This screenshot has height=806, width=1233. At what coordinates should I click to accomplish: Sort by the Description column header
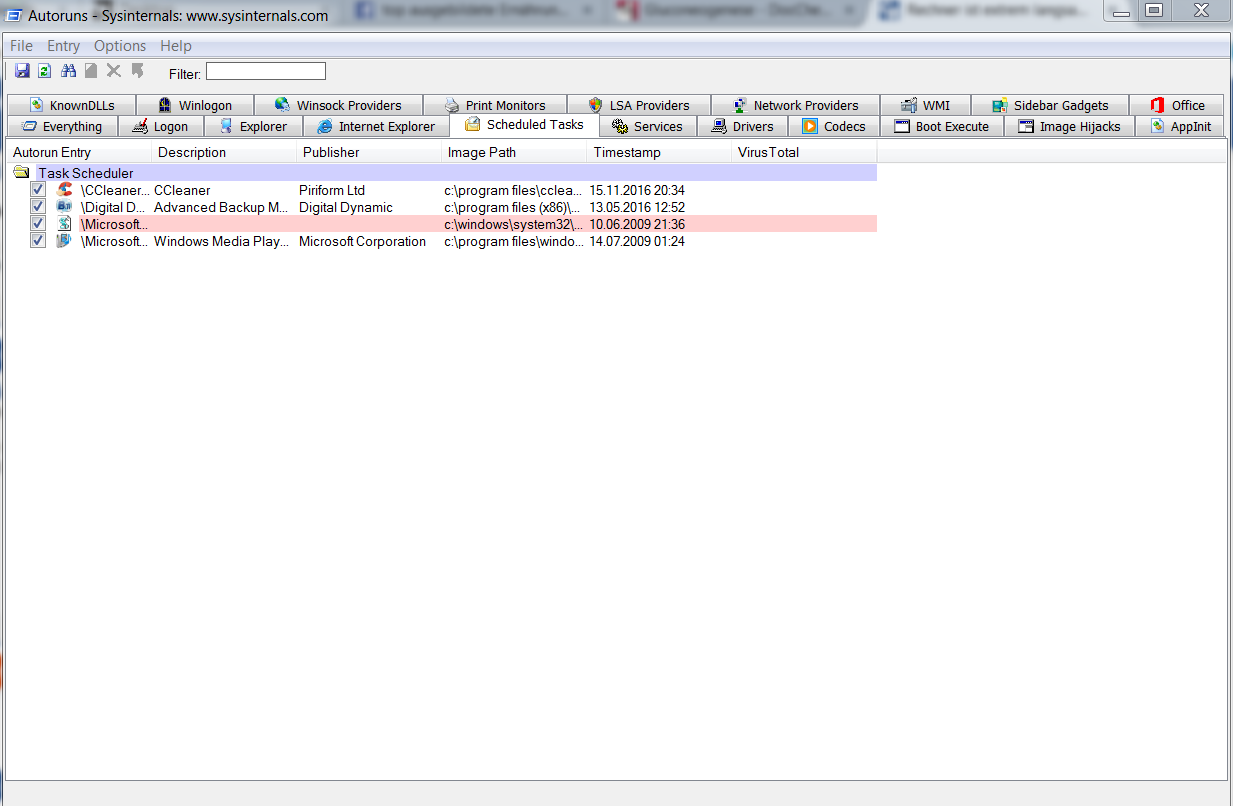(225, 152)
